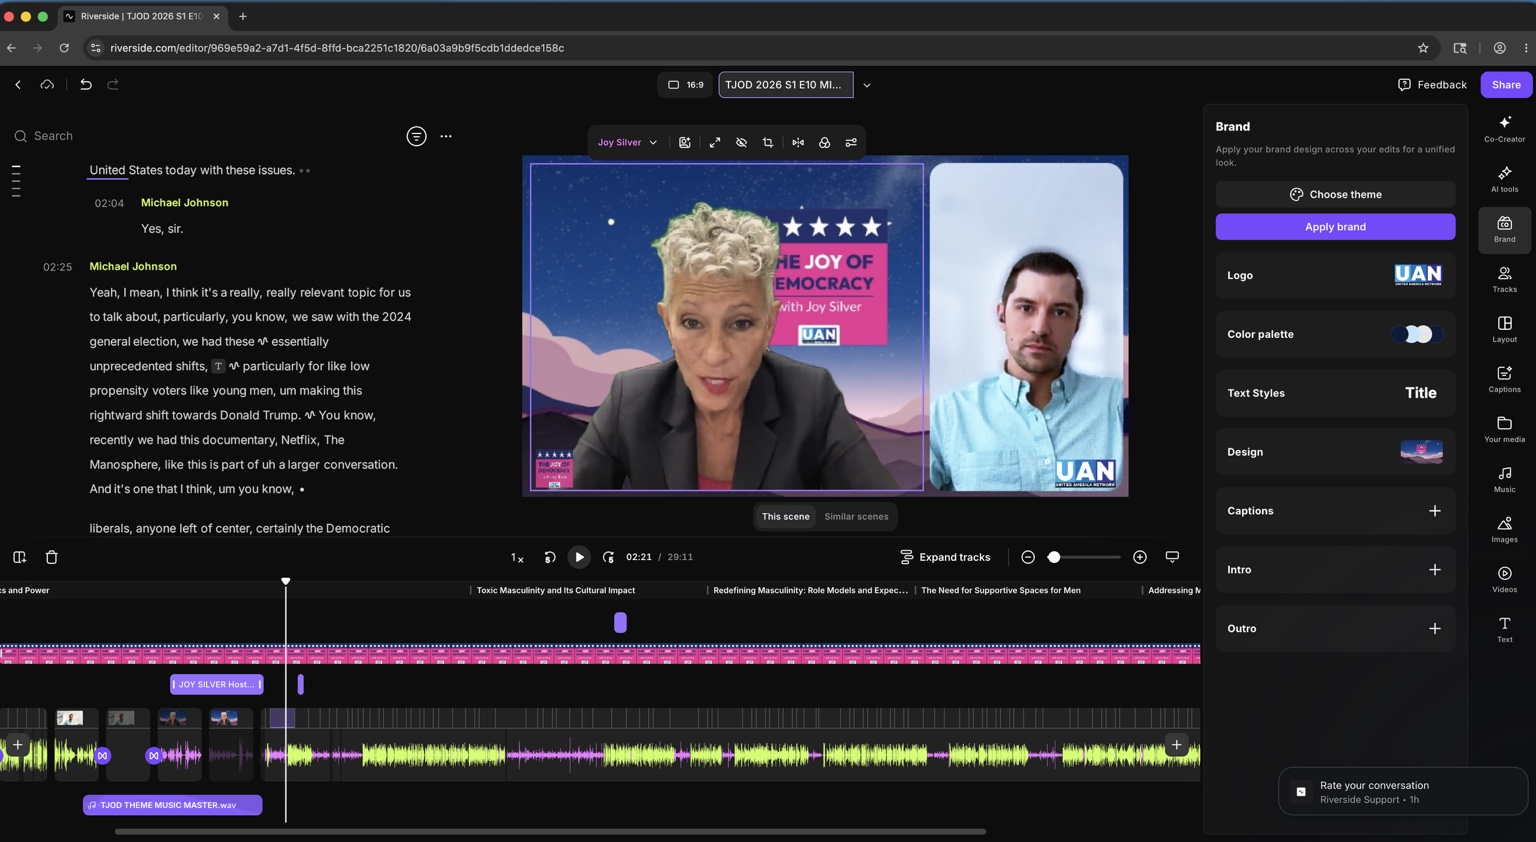Click the Choose theme button

click(x=1335, y=194)
